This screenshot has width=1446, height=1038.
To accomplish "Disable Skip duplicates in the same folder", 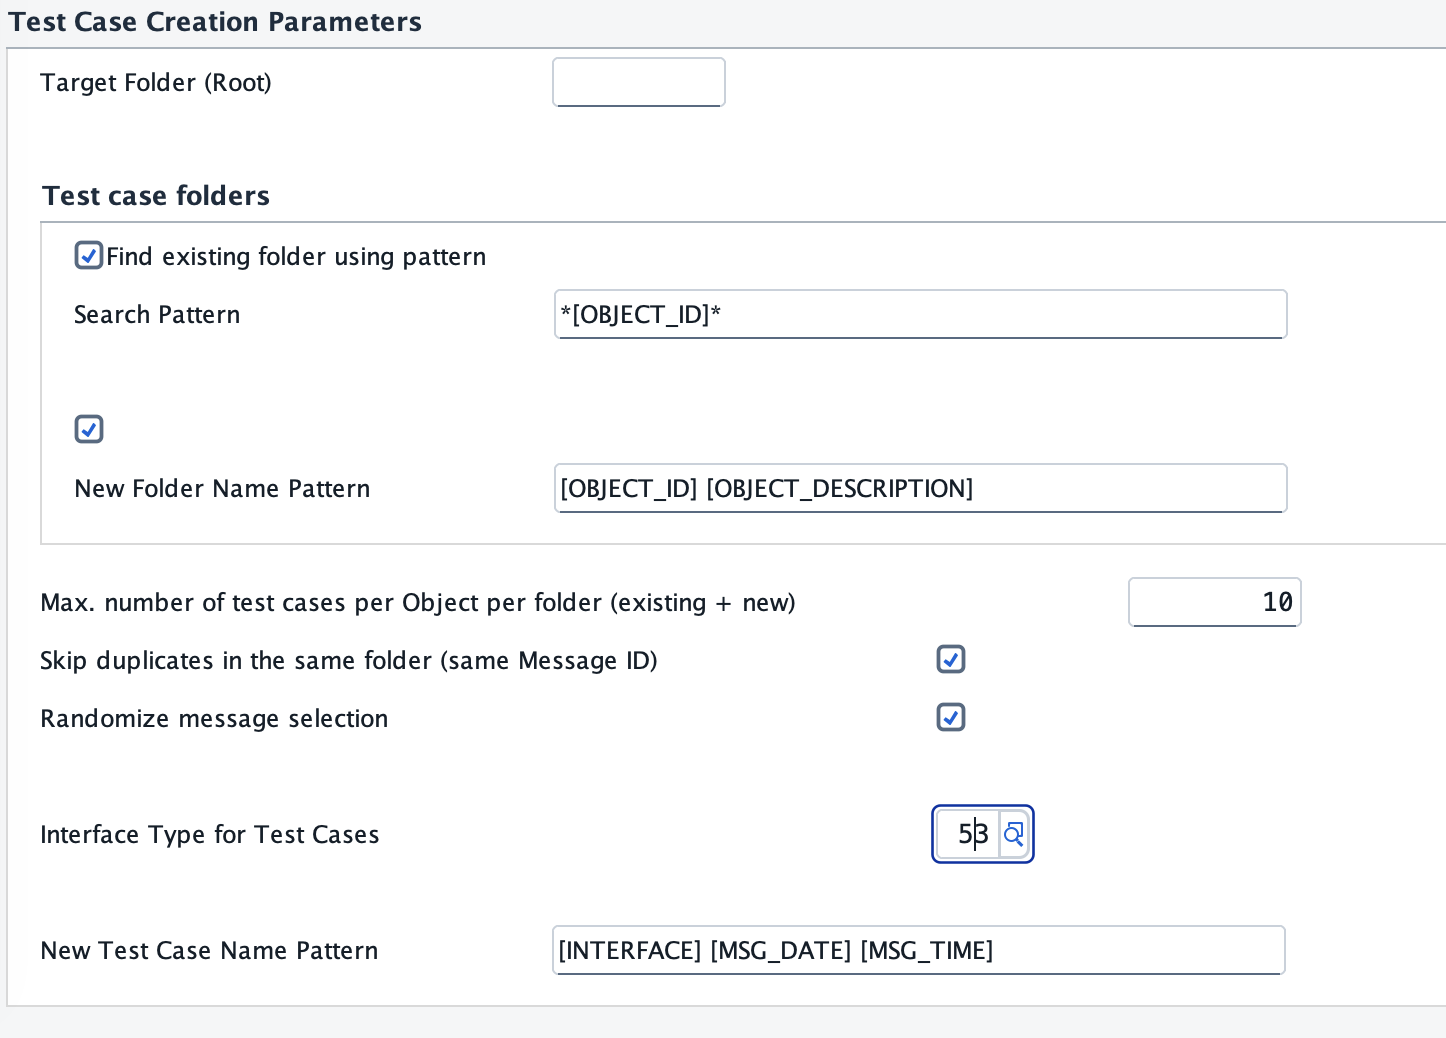I will pos(950,660).
